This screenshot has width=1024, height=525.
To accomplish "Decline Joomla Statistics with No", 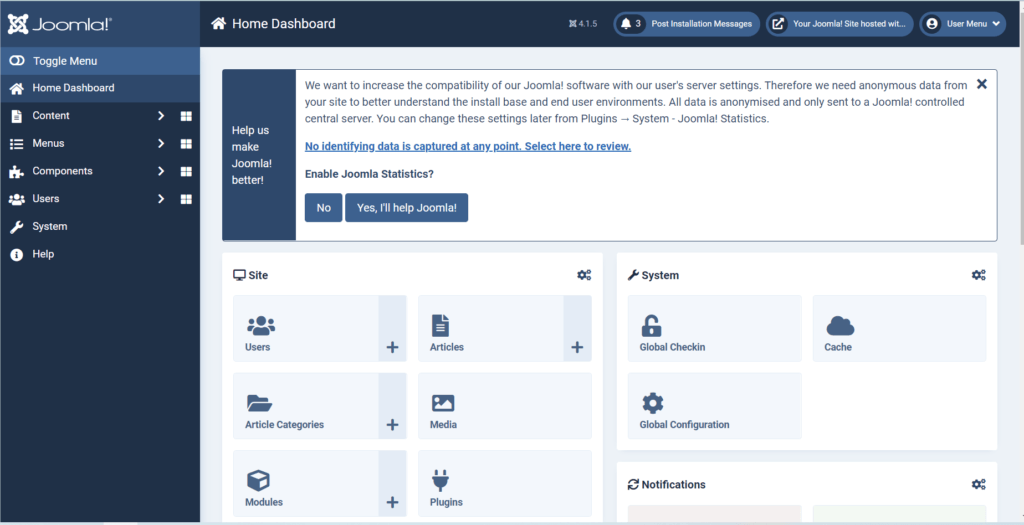I will coord(323,208).
